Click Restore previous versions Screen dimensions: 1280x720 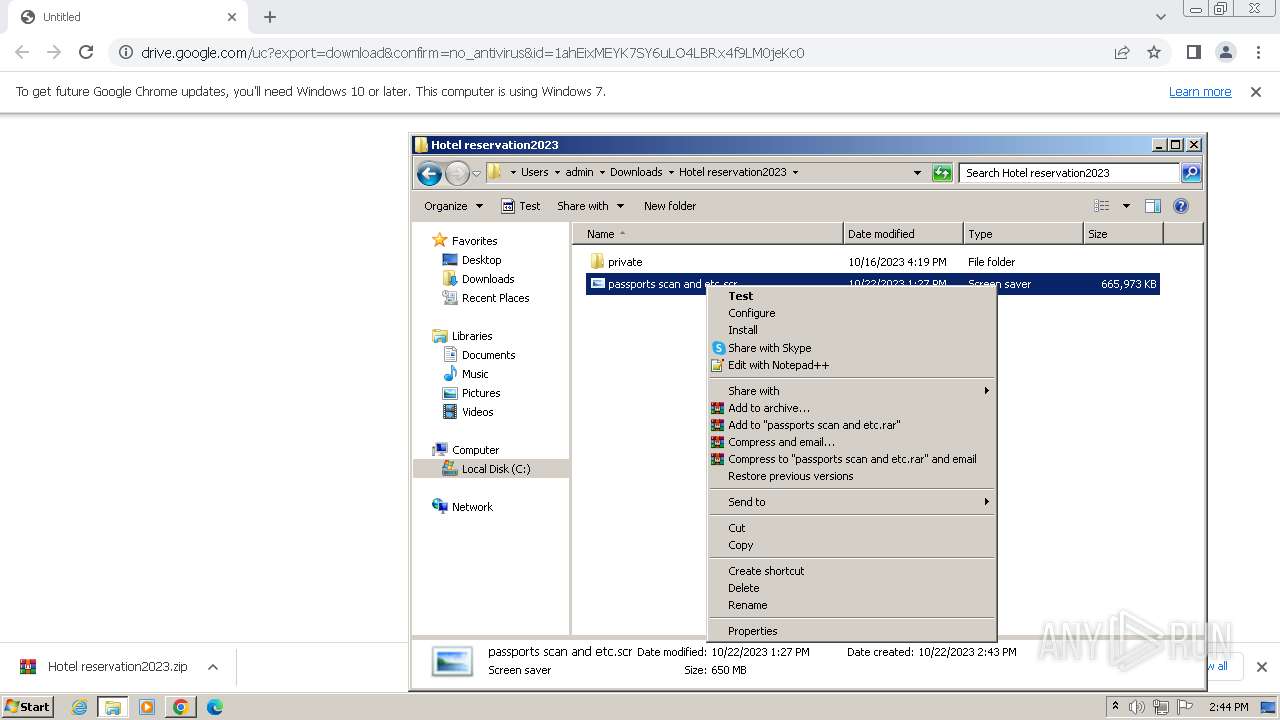point(791,476)
